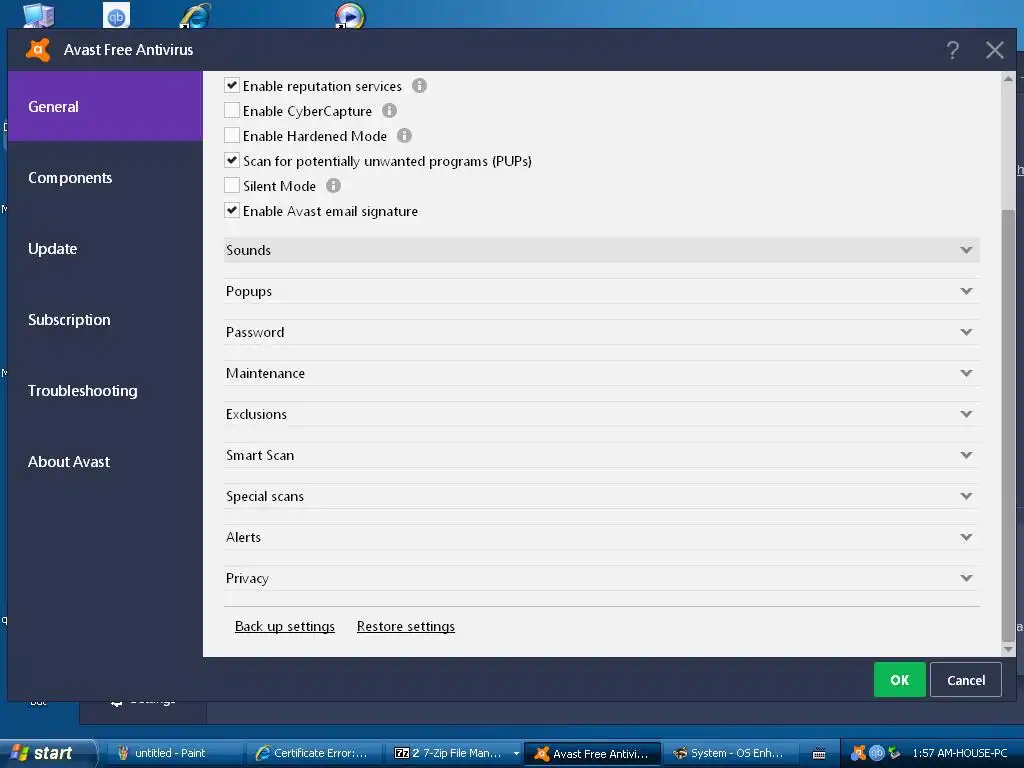Confirm settings with the OK button

coord(899,680)
